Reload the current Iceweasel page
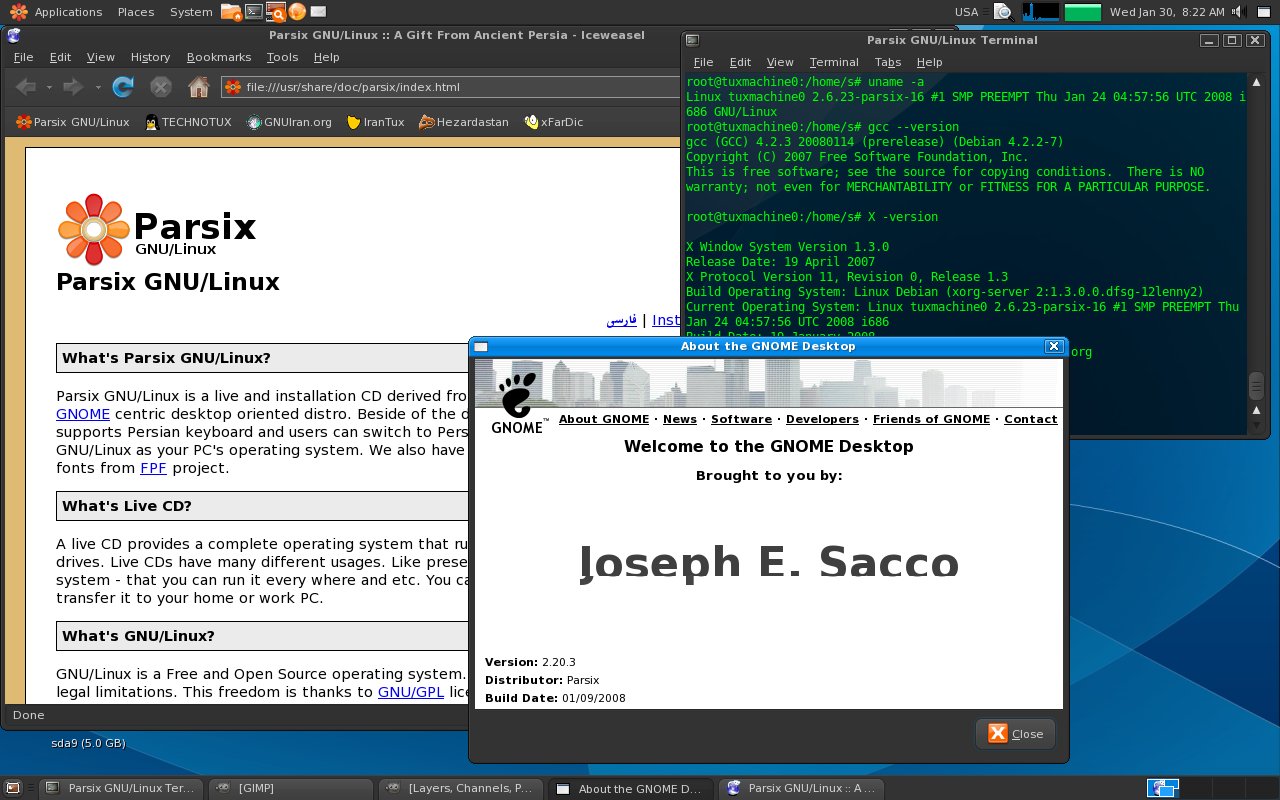This screenshot has width=1280, height=800. 123,87
